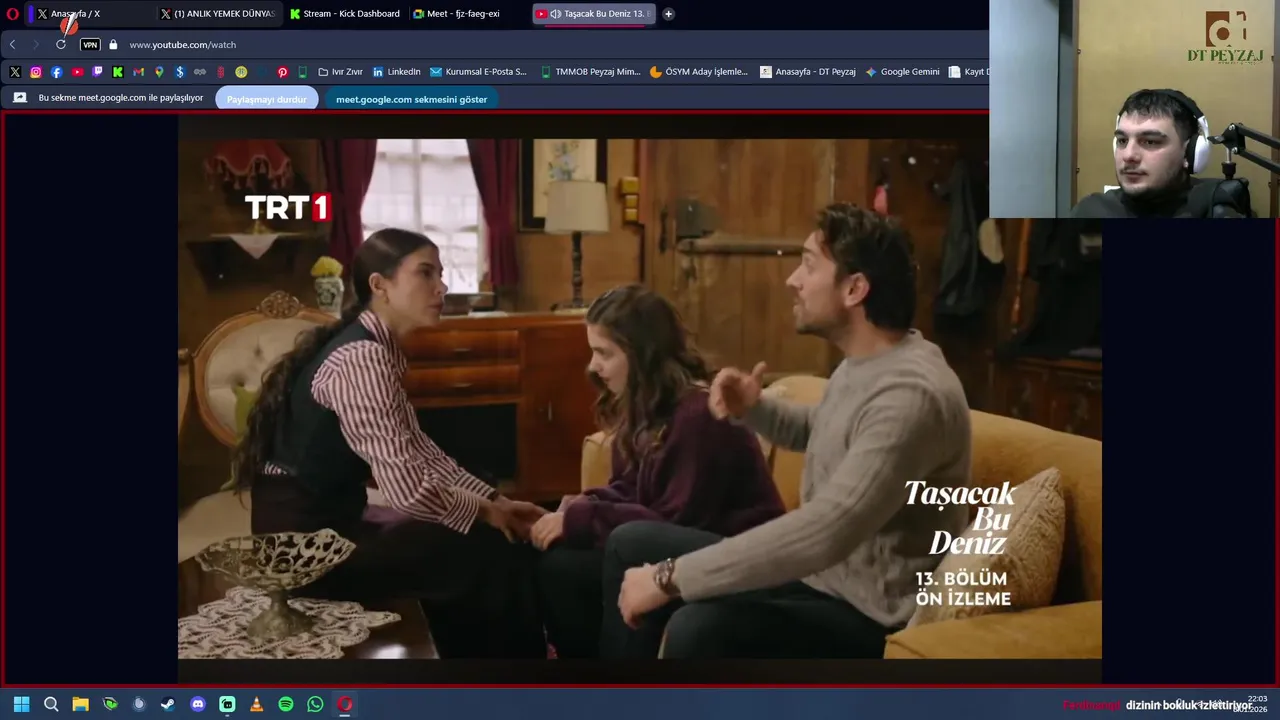The image size is (1280, 720).
Task: Open a new tab with plus button
Action: coord(668,14)
